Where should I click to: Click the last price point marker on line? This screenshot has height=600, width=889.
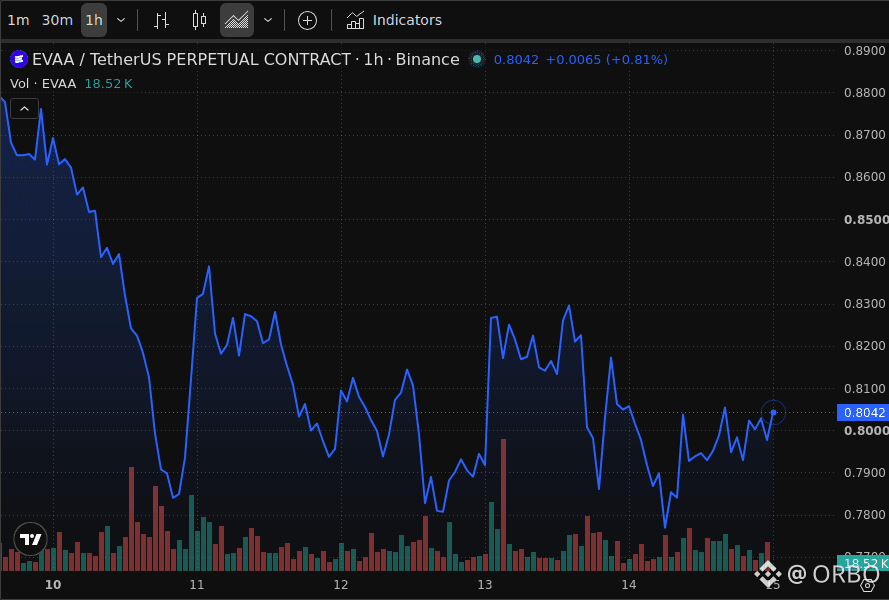click(x=773, y=413)
